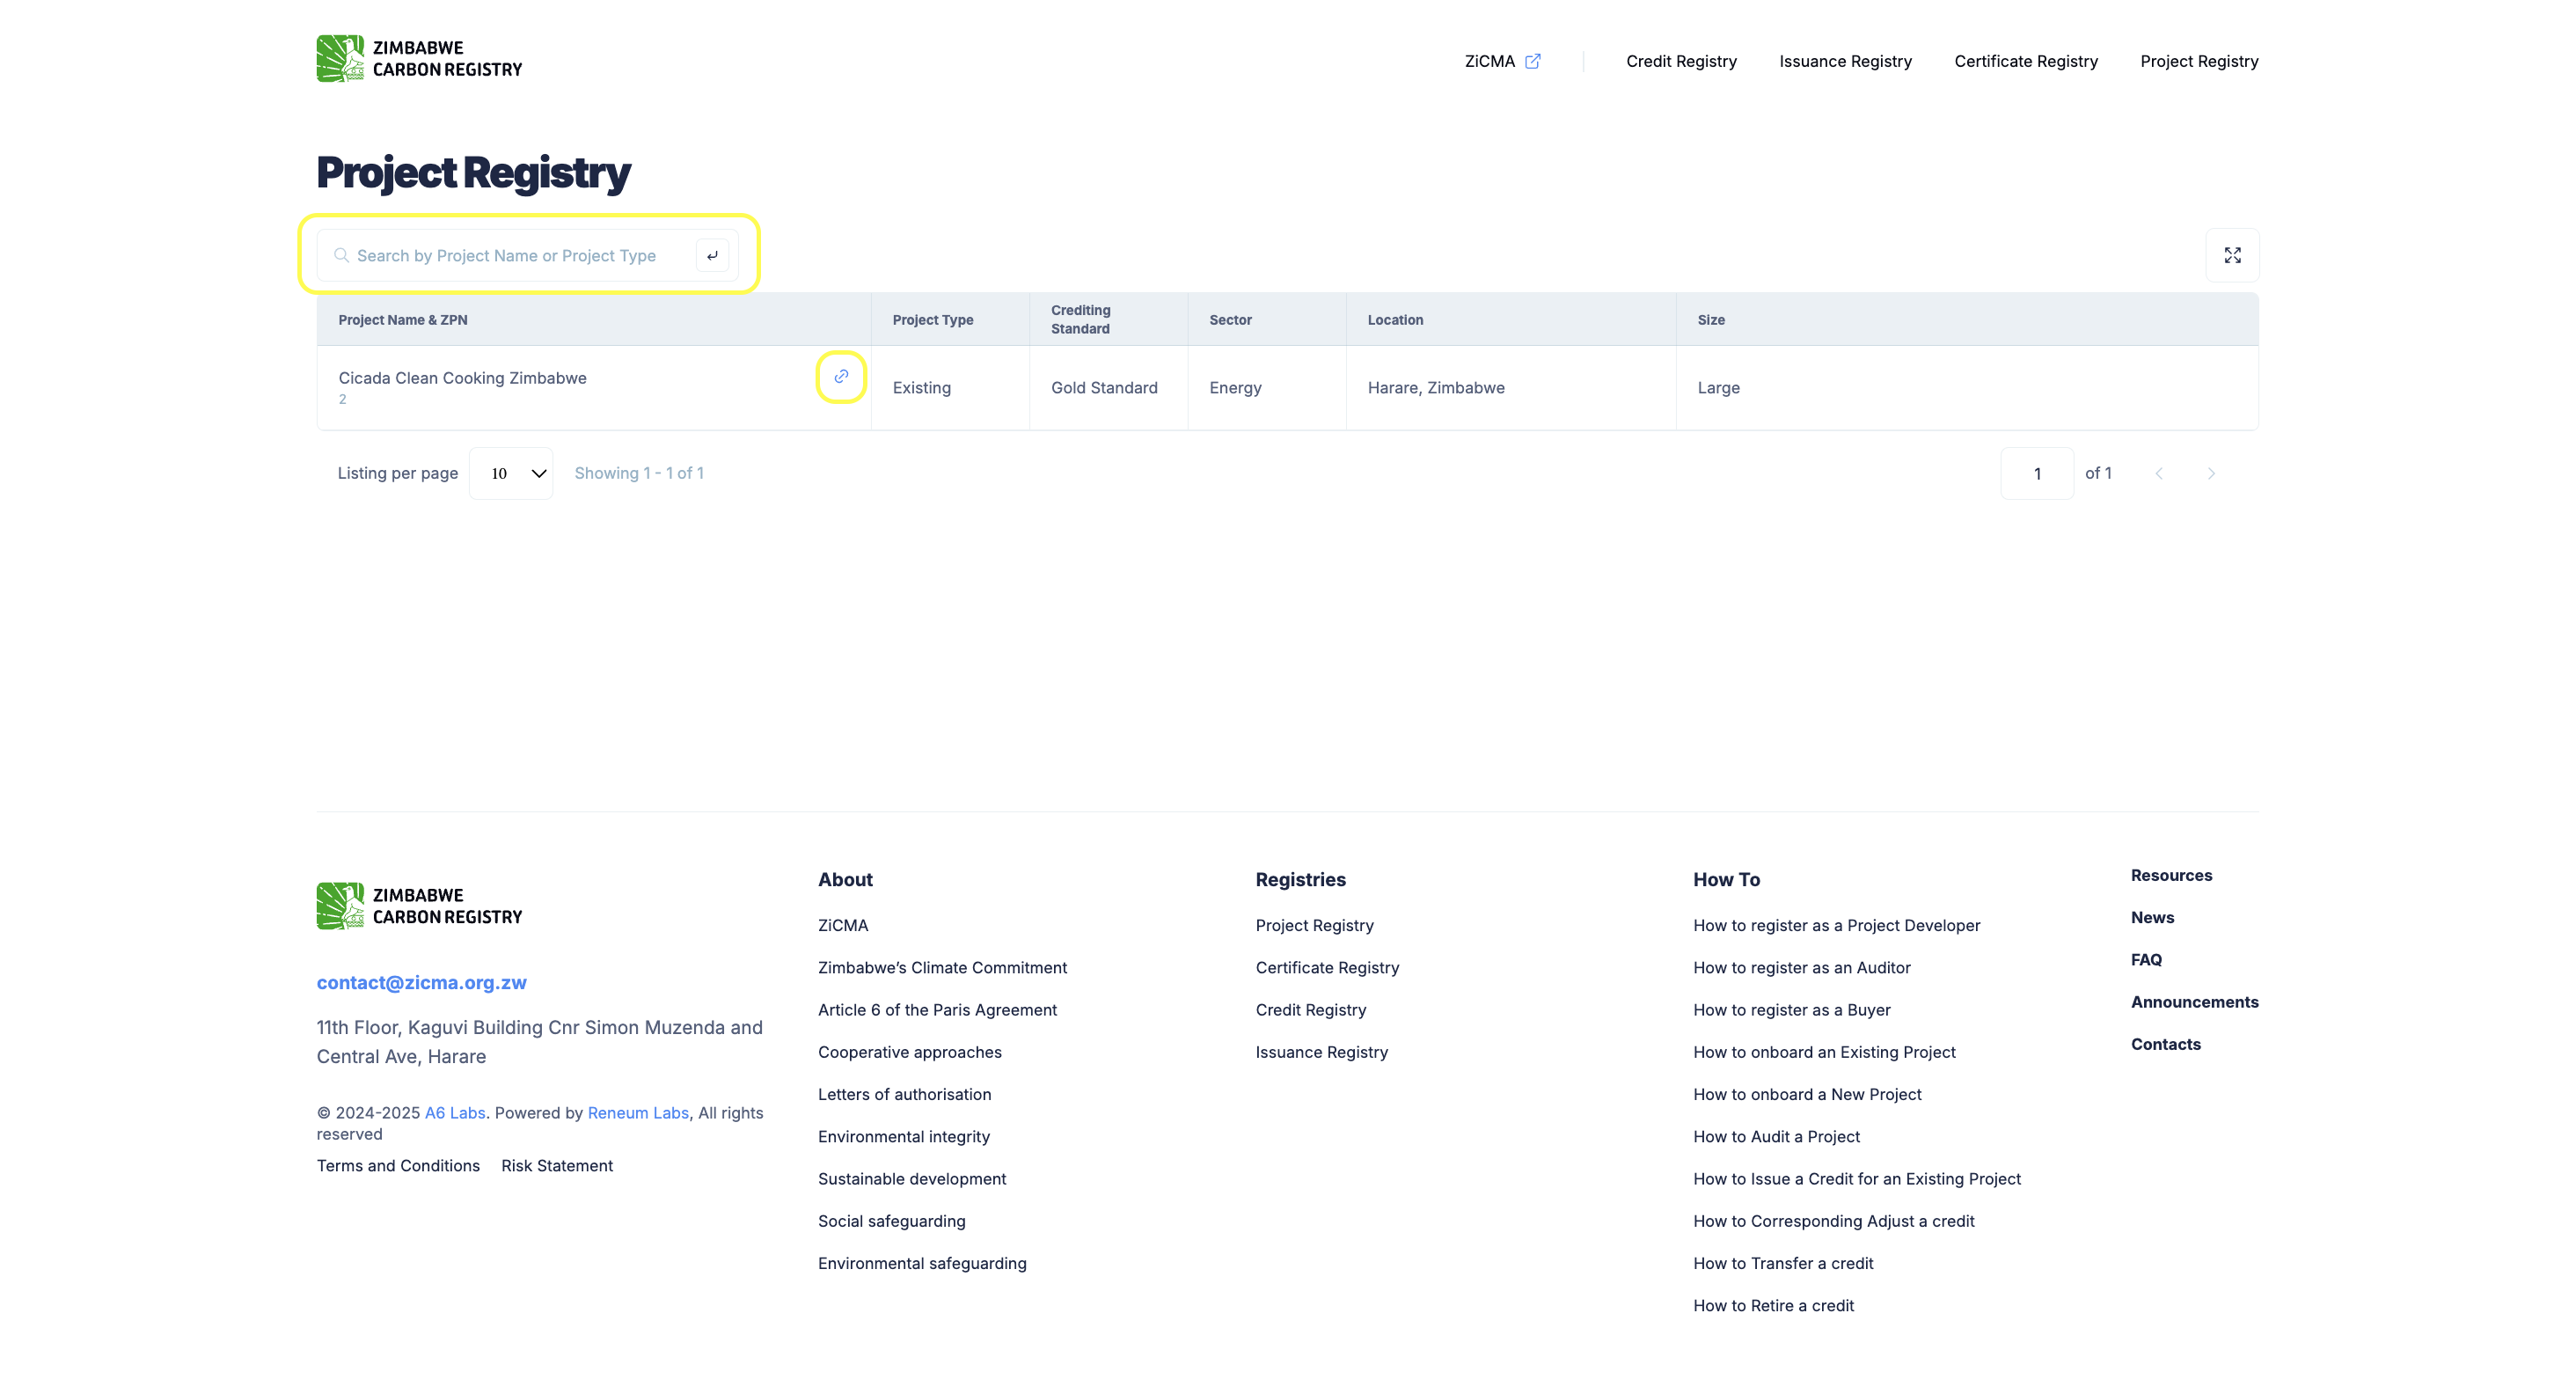Open Social safeguarding link

892,1221
